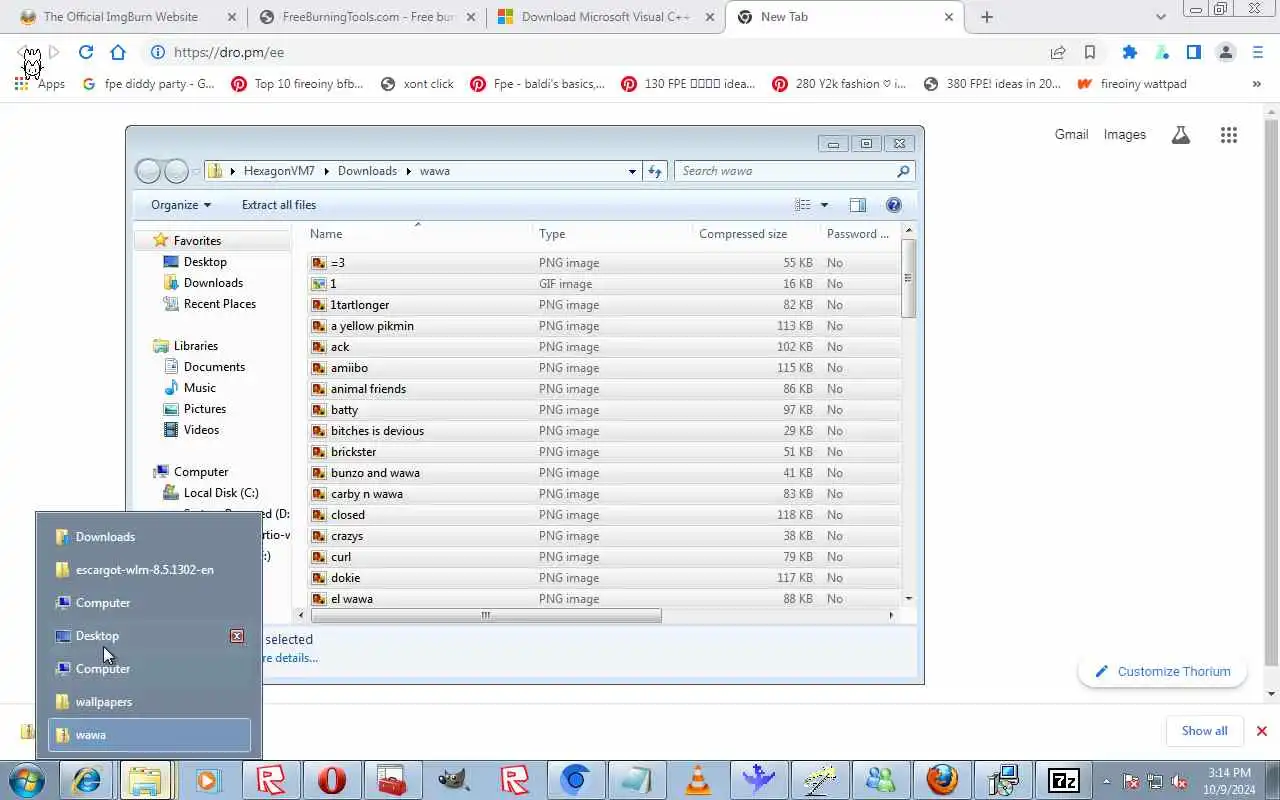Show more bookmarks overflow chevron

[x=1257, y=84]
